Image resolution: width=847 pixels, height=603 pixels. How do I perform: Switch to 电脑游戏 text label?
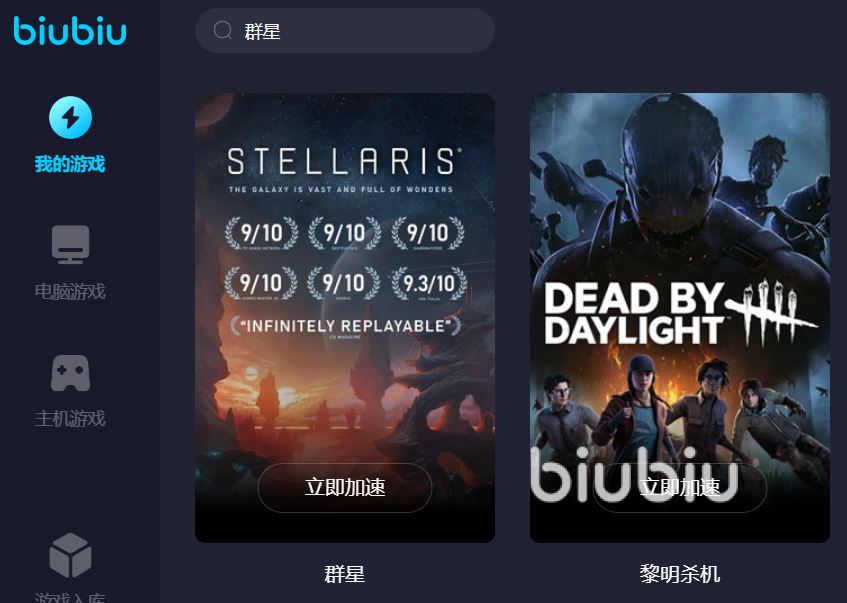point(70,292)
